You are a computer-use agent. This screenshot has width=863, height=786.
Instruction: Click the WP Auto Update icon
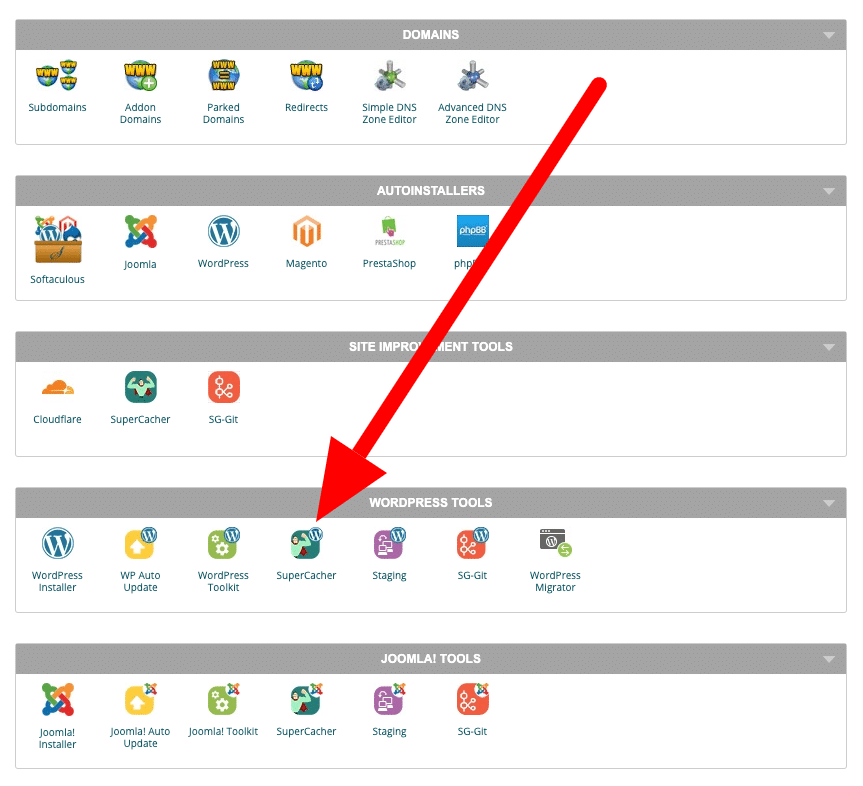[x=140, y=545]
